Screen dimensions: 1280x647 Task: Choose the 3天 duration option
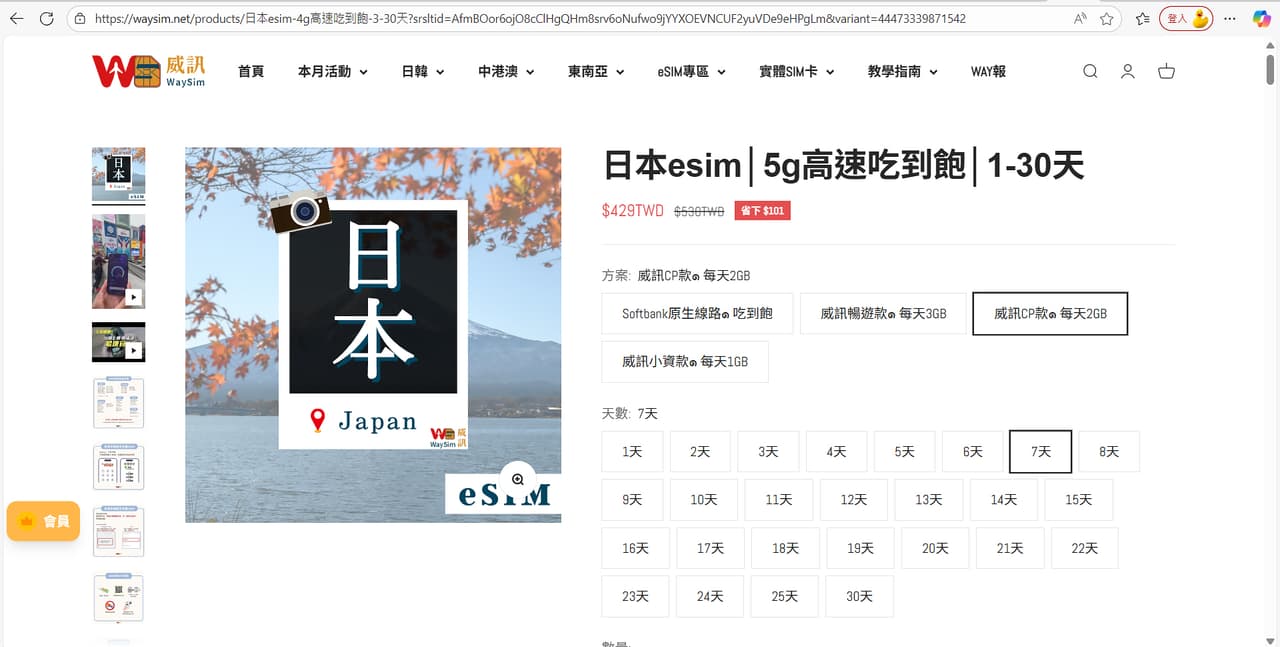(x=768, y=451)
